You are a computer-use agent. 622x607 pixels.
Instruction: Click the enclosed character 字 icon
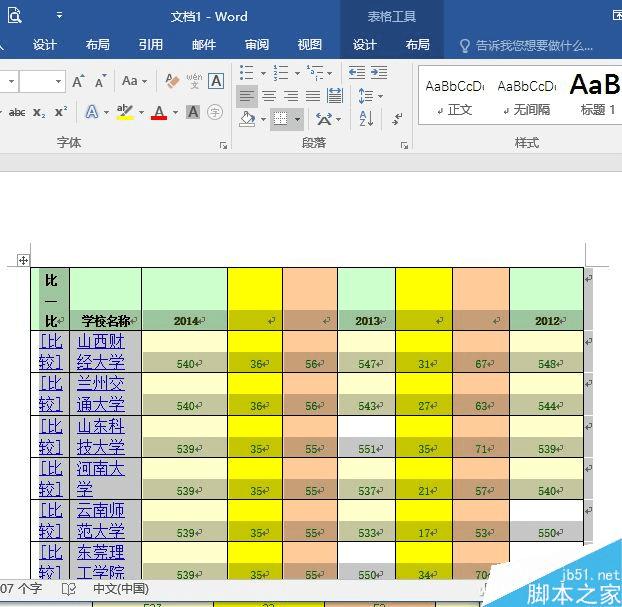pyautogui.click(x=215, y=112)
